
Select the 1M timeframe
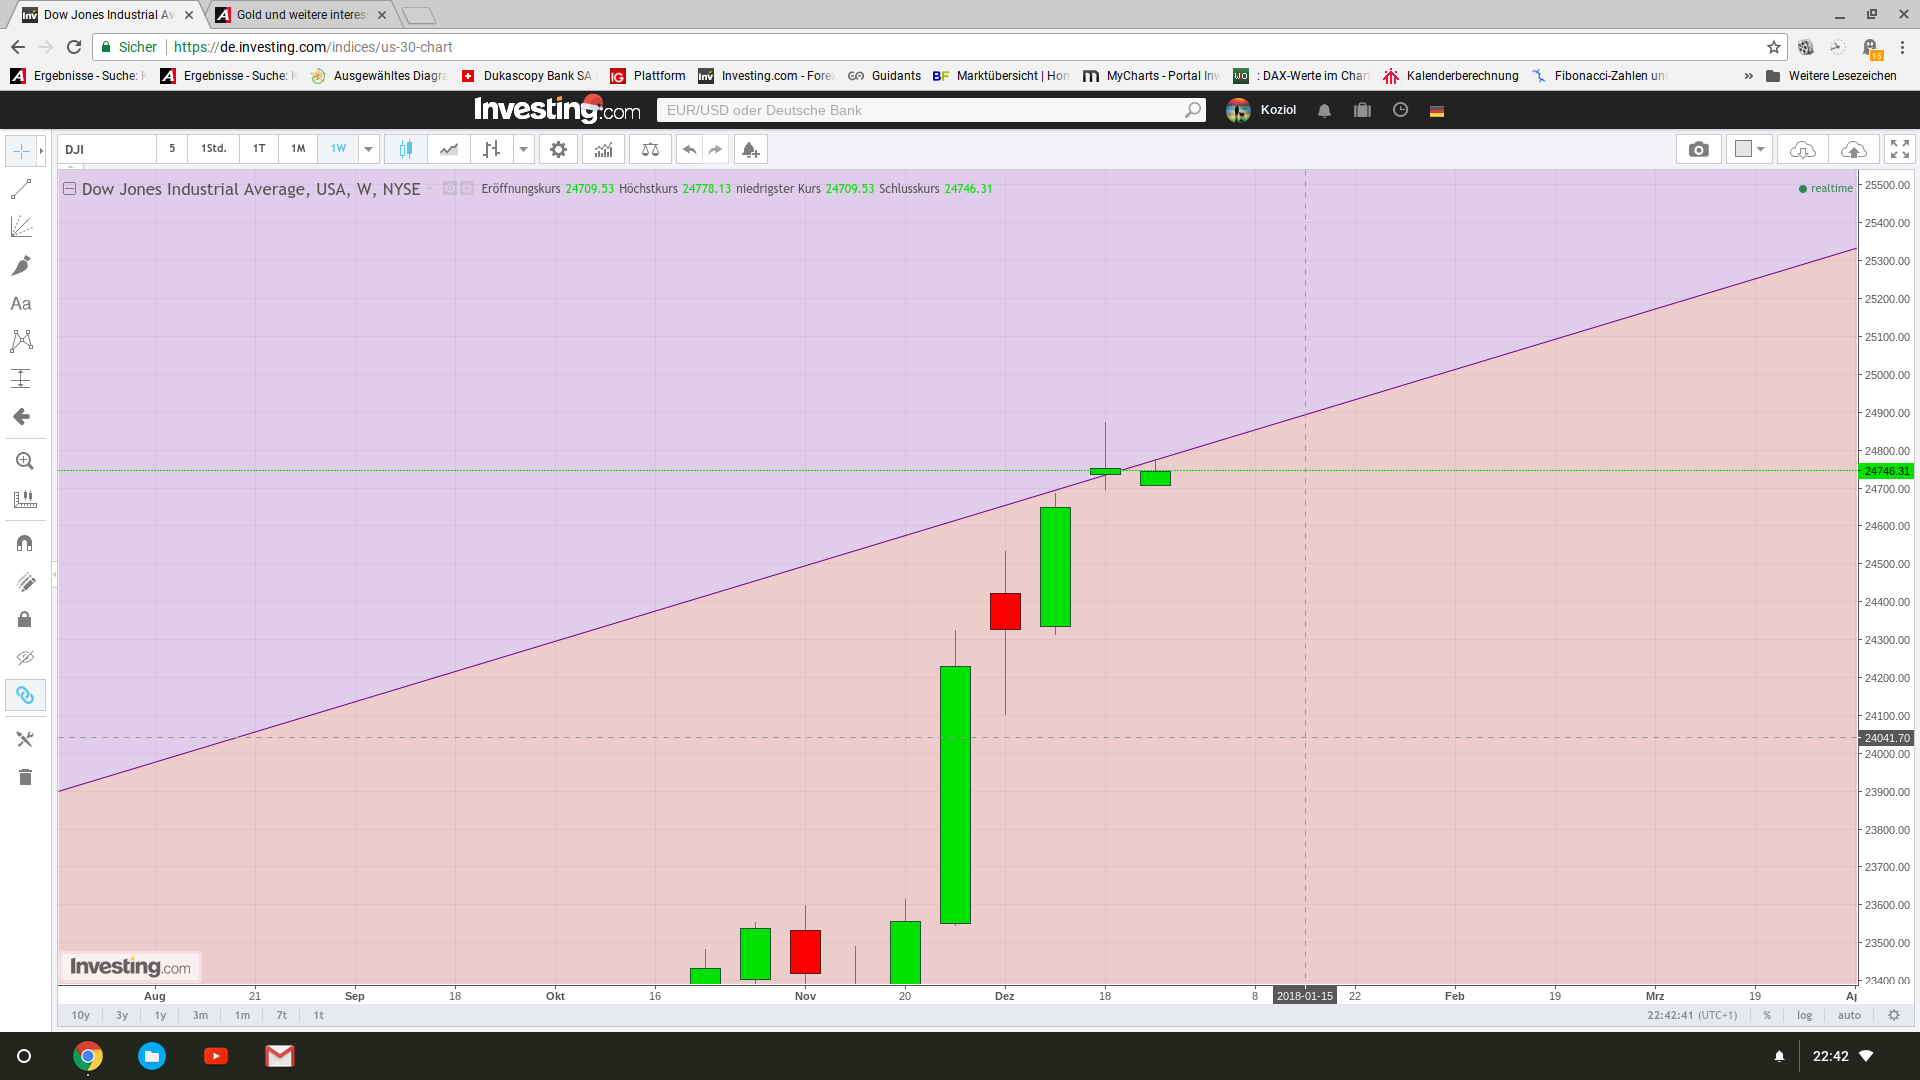(298, 148)
